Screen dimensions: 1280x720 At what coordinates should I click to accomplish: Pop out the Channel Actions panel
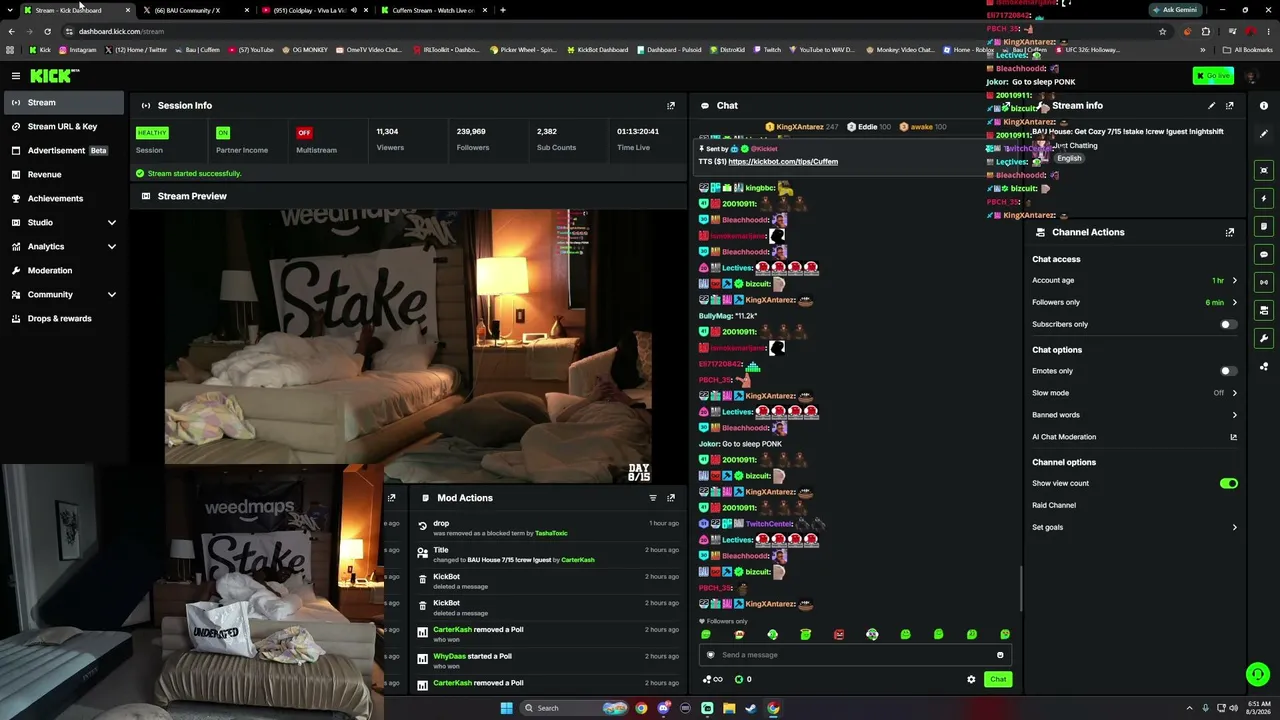(1229, 232)
